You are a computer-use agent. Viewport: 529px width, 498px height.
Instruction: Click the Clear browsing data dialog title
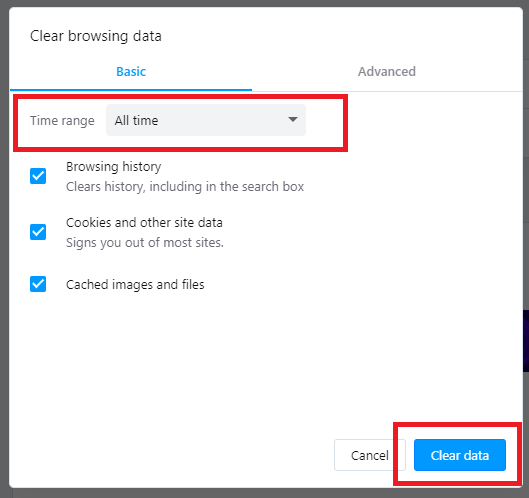tap(96, 36)
